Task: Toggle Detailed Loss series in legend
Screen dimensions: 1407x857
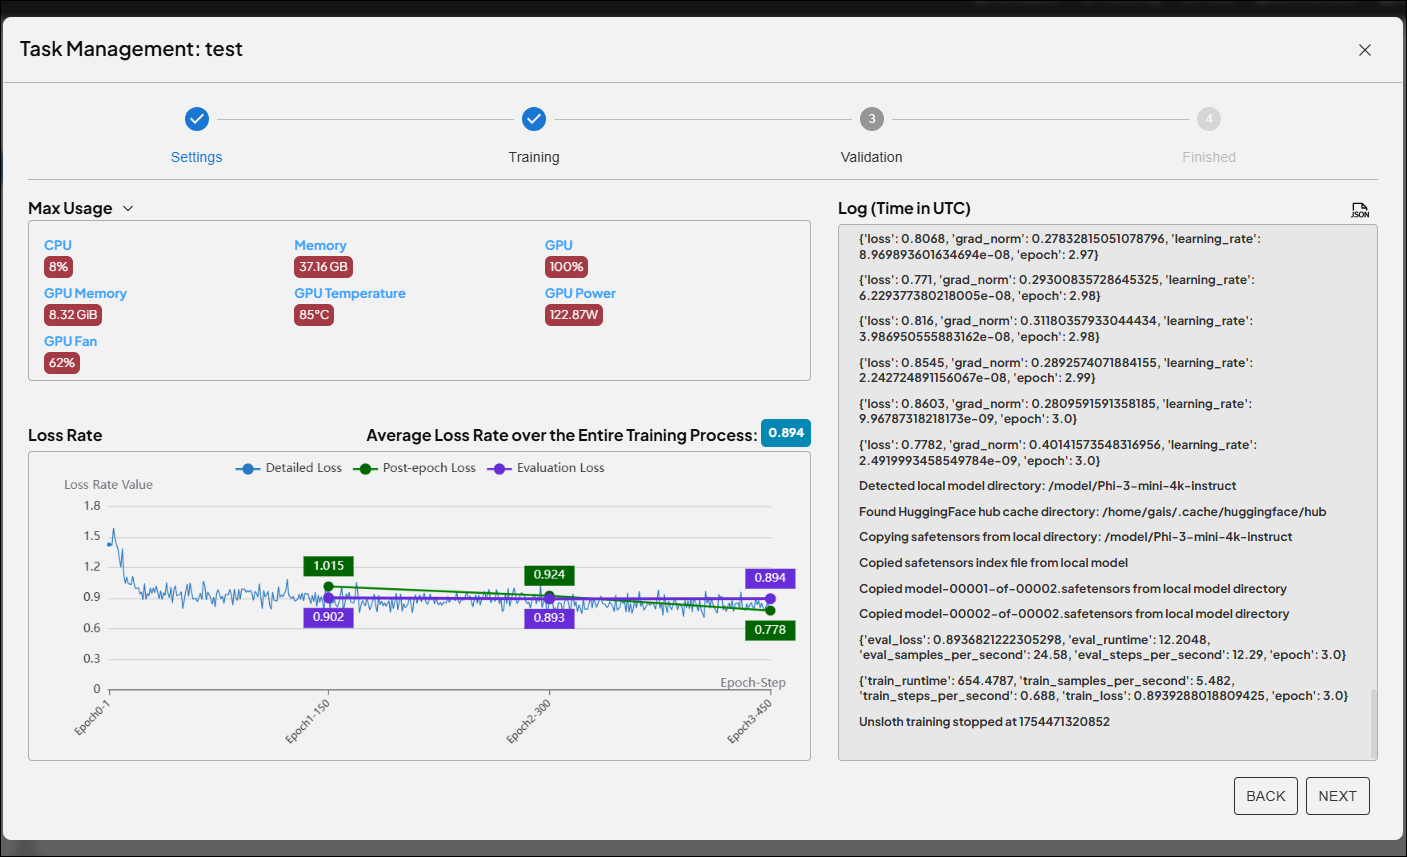Action: tap(290, 468)
